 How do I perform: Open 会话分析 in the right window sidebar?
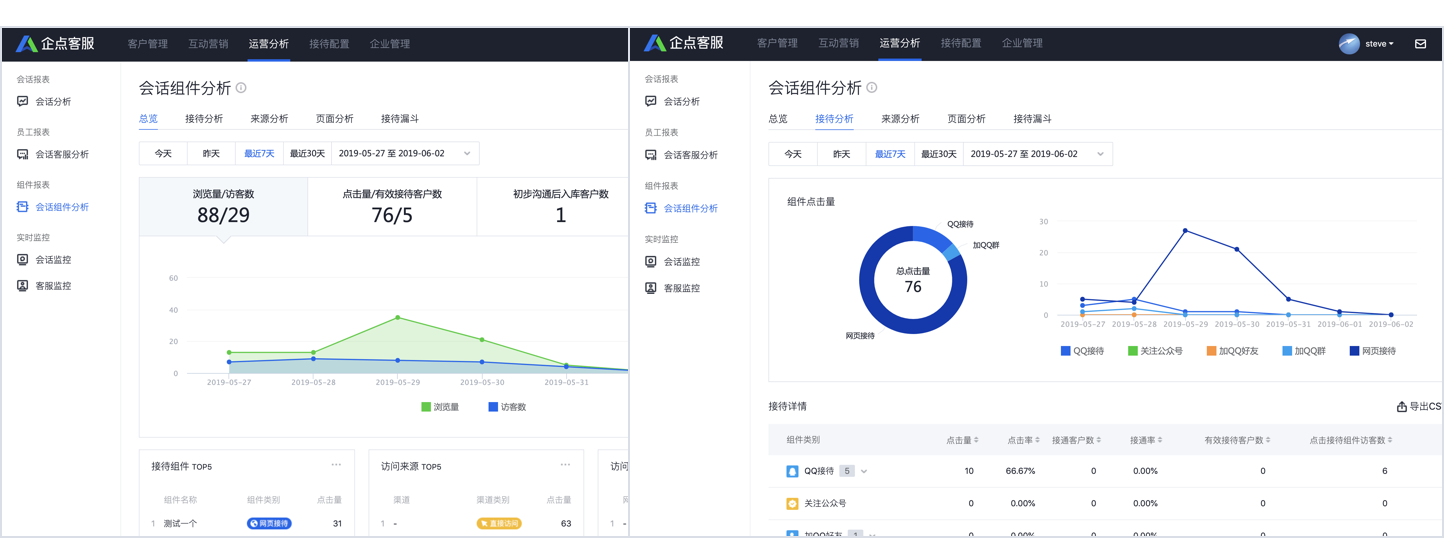(x=672, y=102)
